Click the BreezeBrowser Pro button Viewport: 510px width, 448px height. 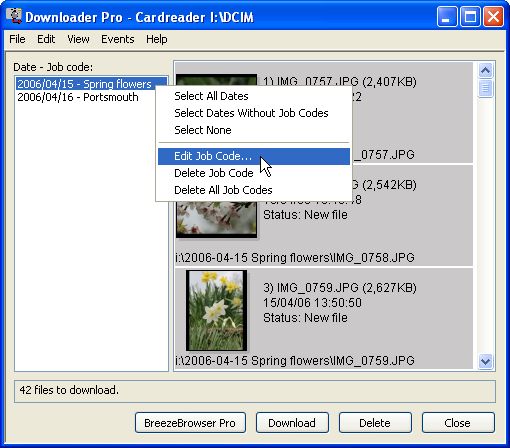(190, 423)
